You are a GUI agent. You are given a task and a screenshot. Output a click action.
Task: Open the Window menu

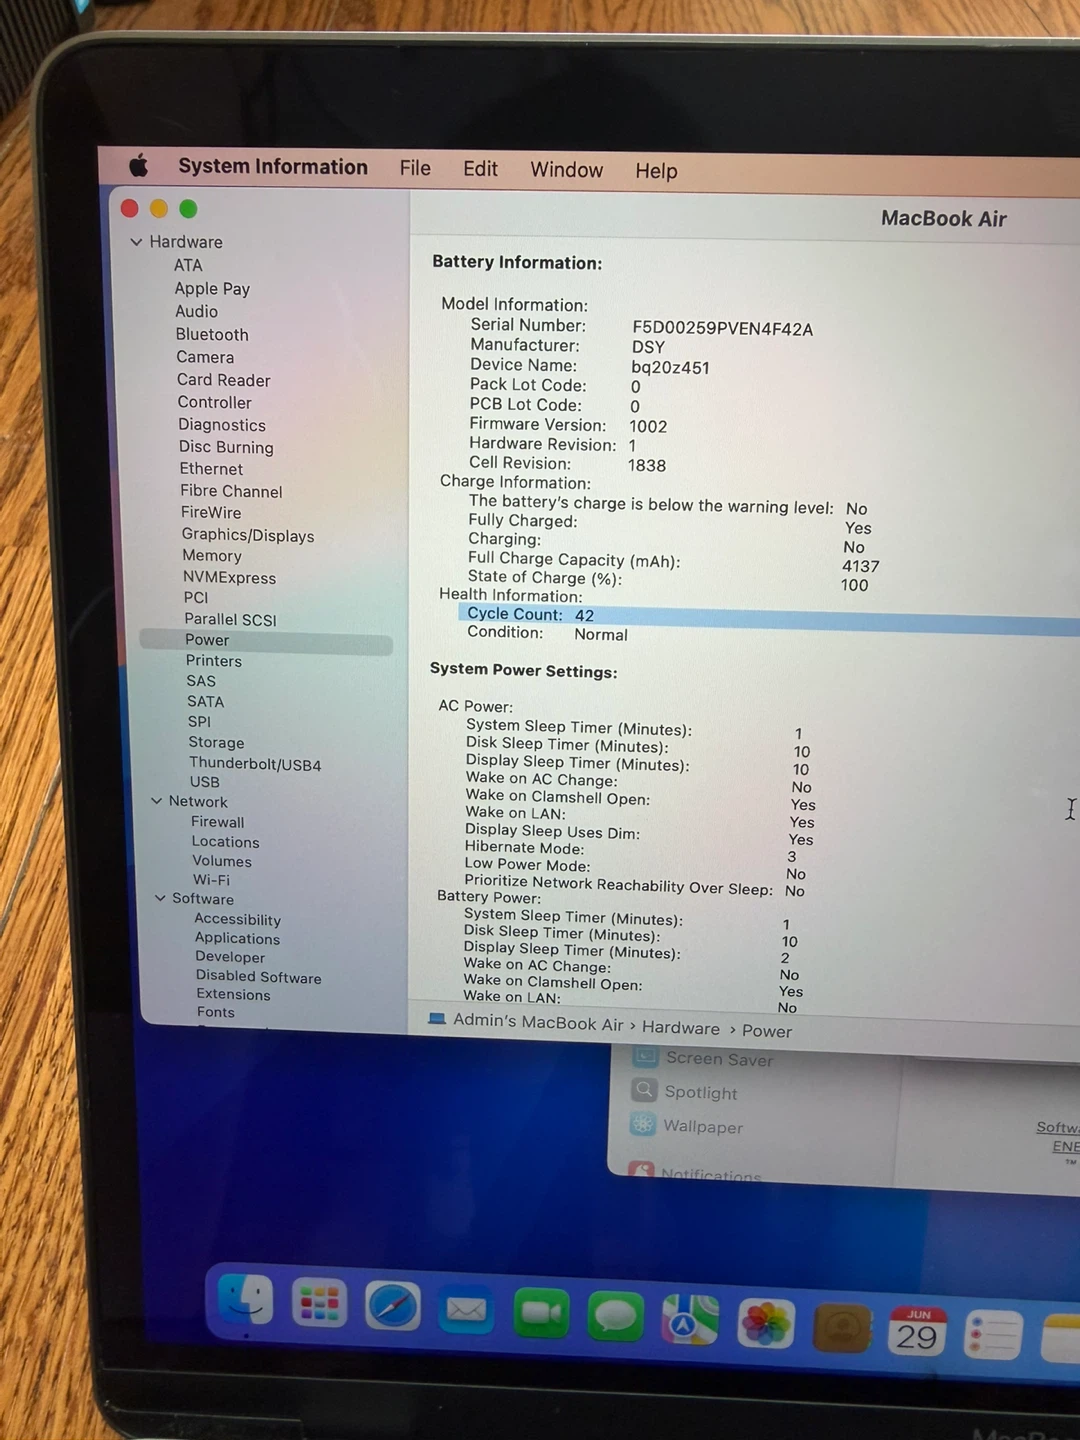click(566, 170)
